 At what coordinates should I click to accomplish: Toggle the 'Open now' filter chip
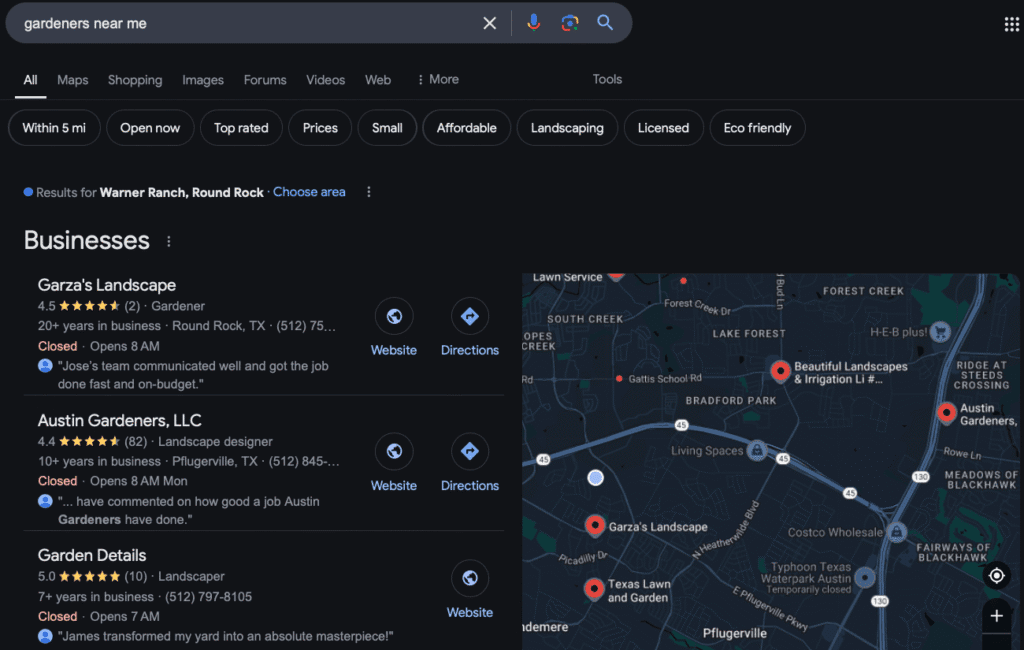pyautogui.click(x=150, y=128)
